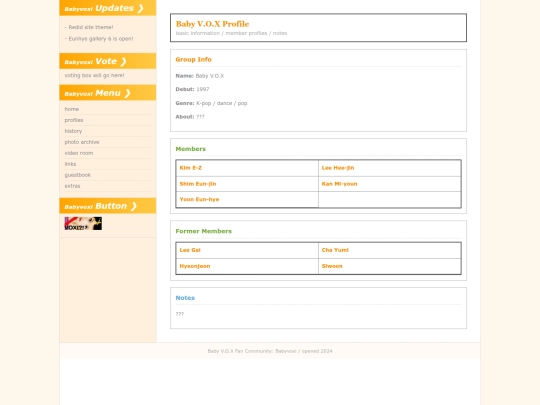Click the 'voting box will go here!' text
Viewport: 540px width, 405px height.
pyautogui.click(x=94, y=75)
